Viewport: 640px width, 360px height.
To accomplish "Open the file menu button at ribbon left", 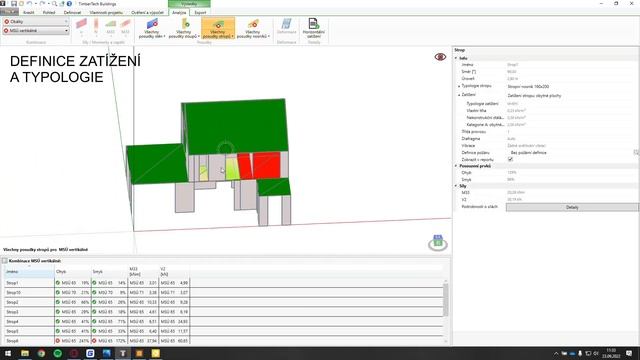I will click(9, 12).
